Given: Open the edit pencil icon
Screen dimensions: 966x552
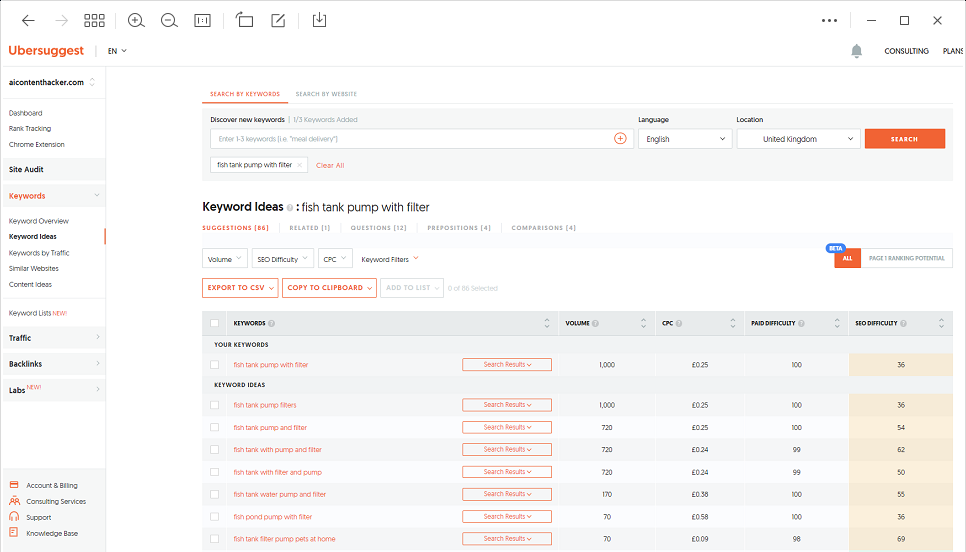Looking at the screenshot, I should (x=278, y=20).
